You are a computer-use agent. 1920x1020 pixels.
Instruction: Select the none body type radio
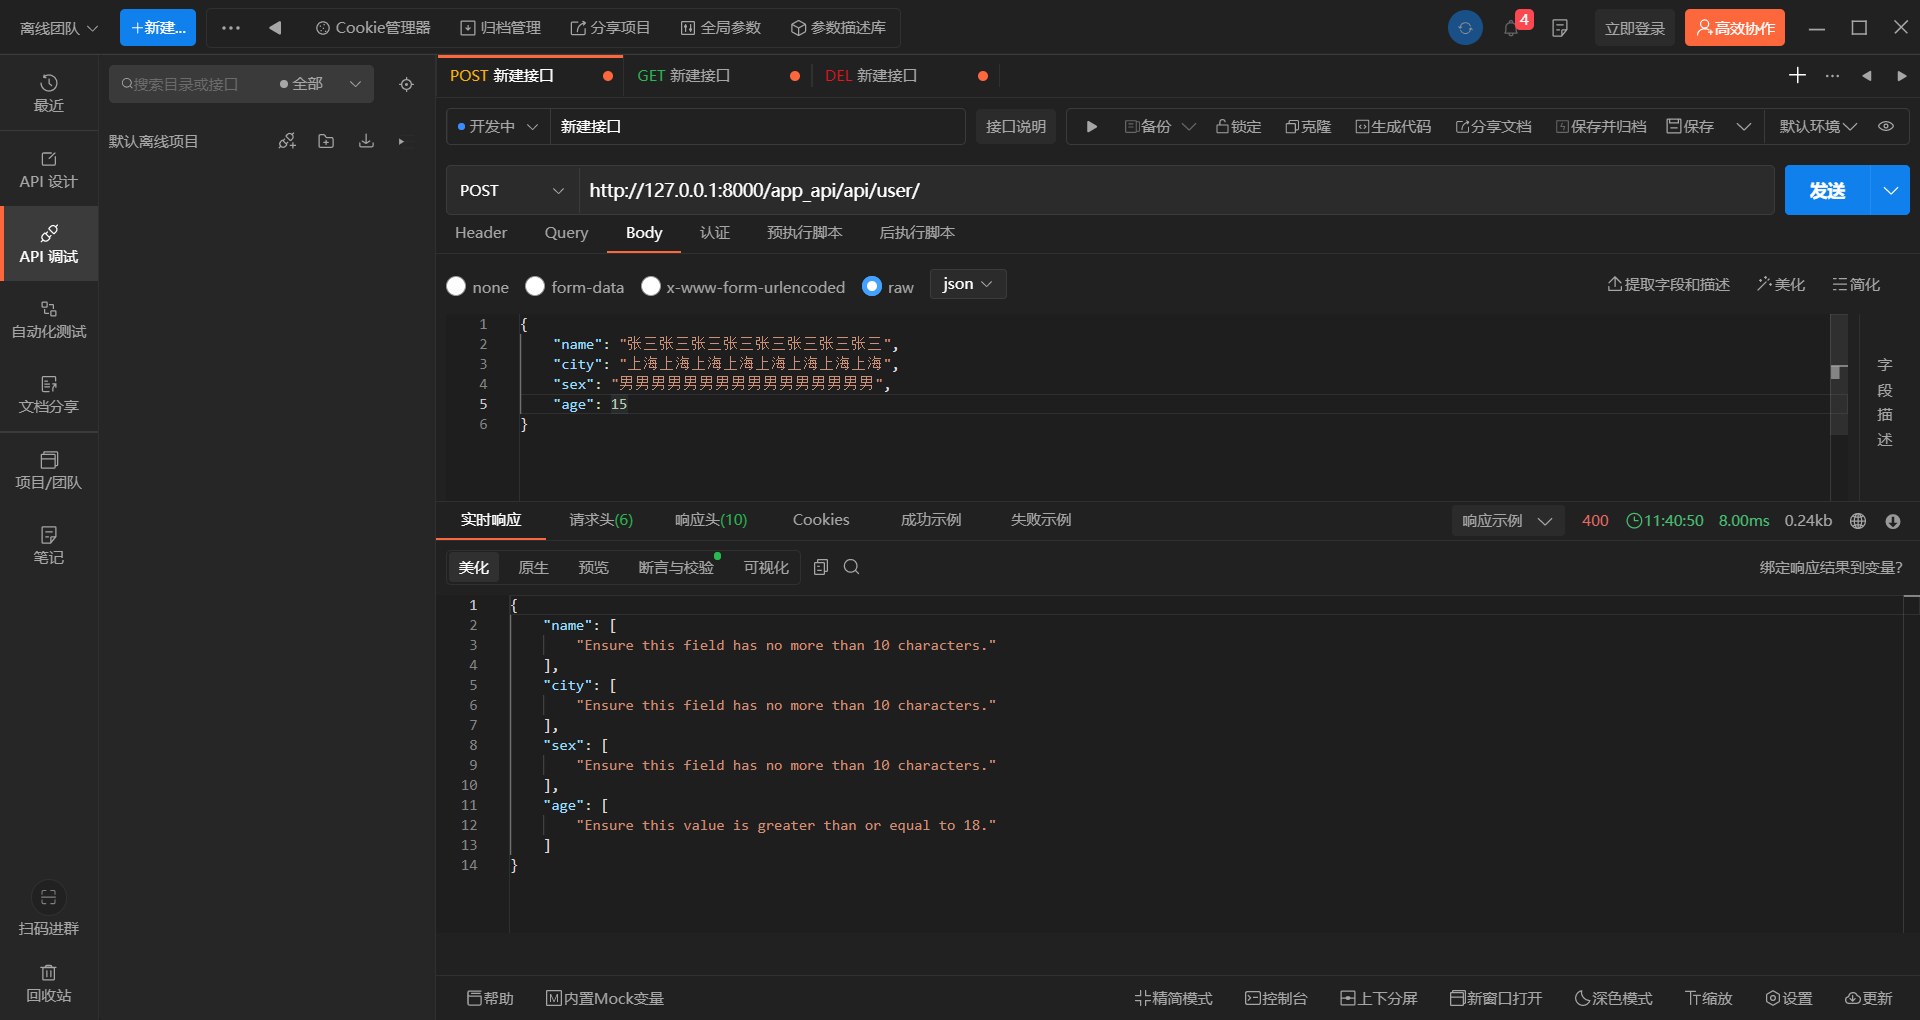456,286
